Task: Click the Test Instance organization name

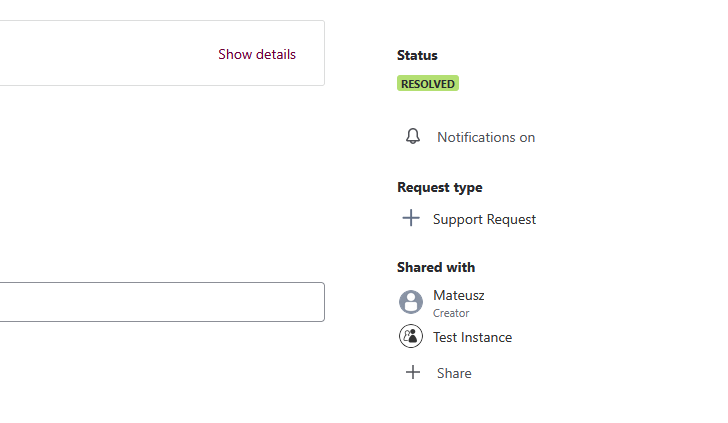Action: click(472, 337)
